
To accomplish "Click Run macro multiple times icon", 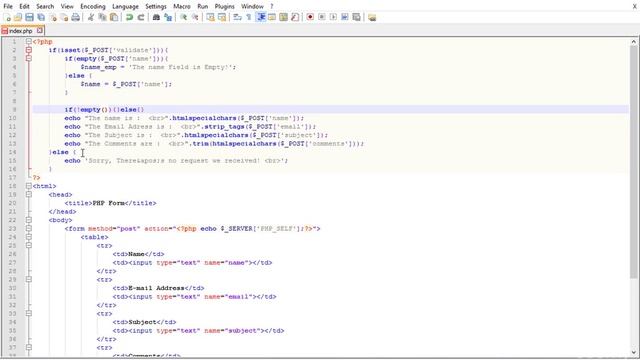I will [345, 17].
